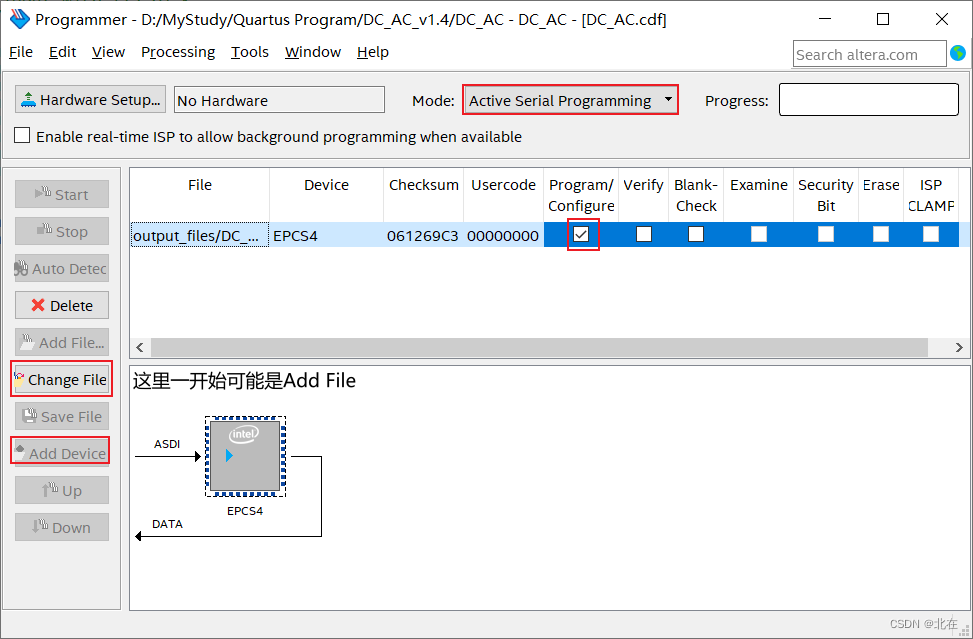The width and height of the screenshot is (973, 639).
Task: Click the Search altera.com input field
Action: tap(869, 54)
